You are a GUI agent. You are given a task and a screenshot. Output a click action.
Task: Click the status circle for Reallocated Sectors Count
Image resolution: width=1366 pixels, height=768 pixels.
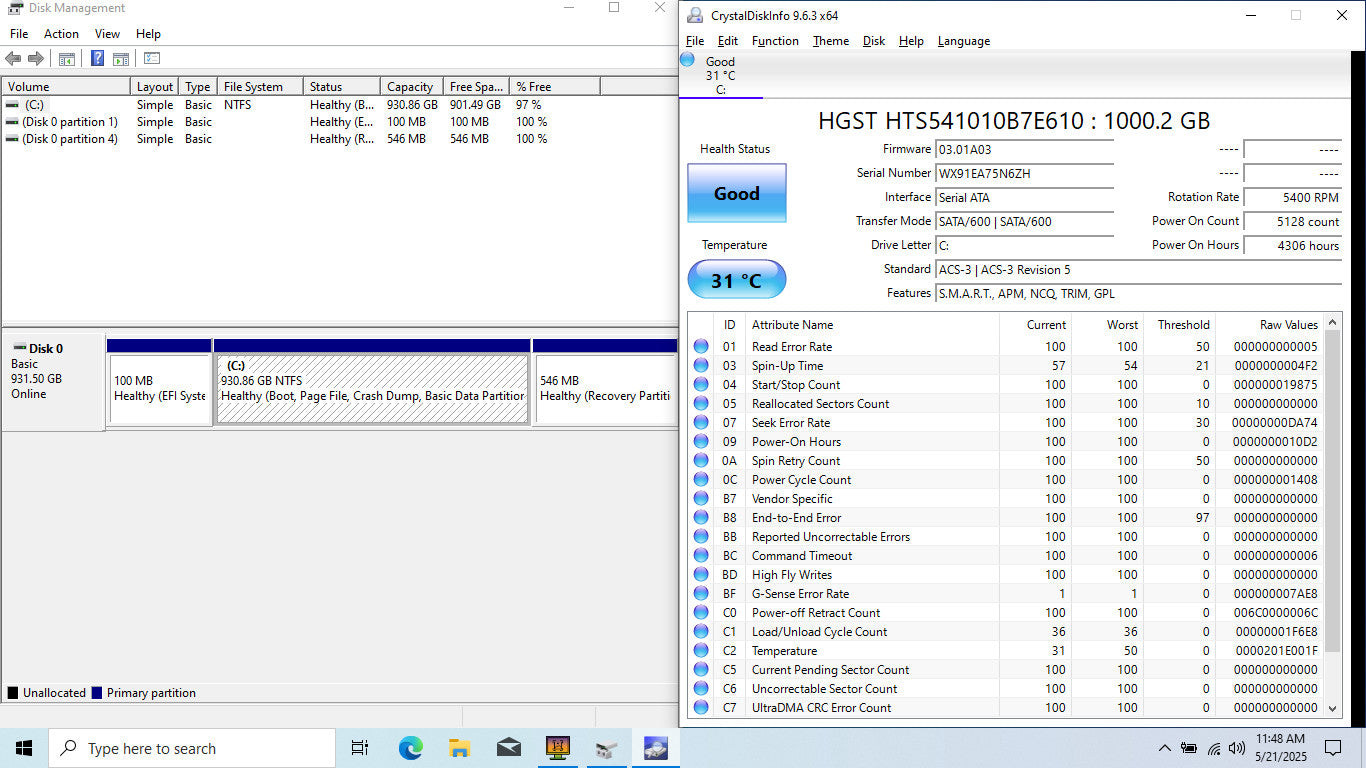click(x=701, y=404)
